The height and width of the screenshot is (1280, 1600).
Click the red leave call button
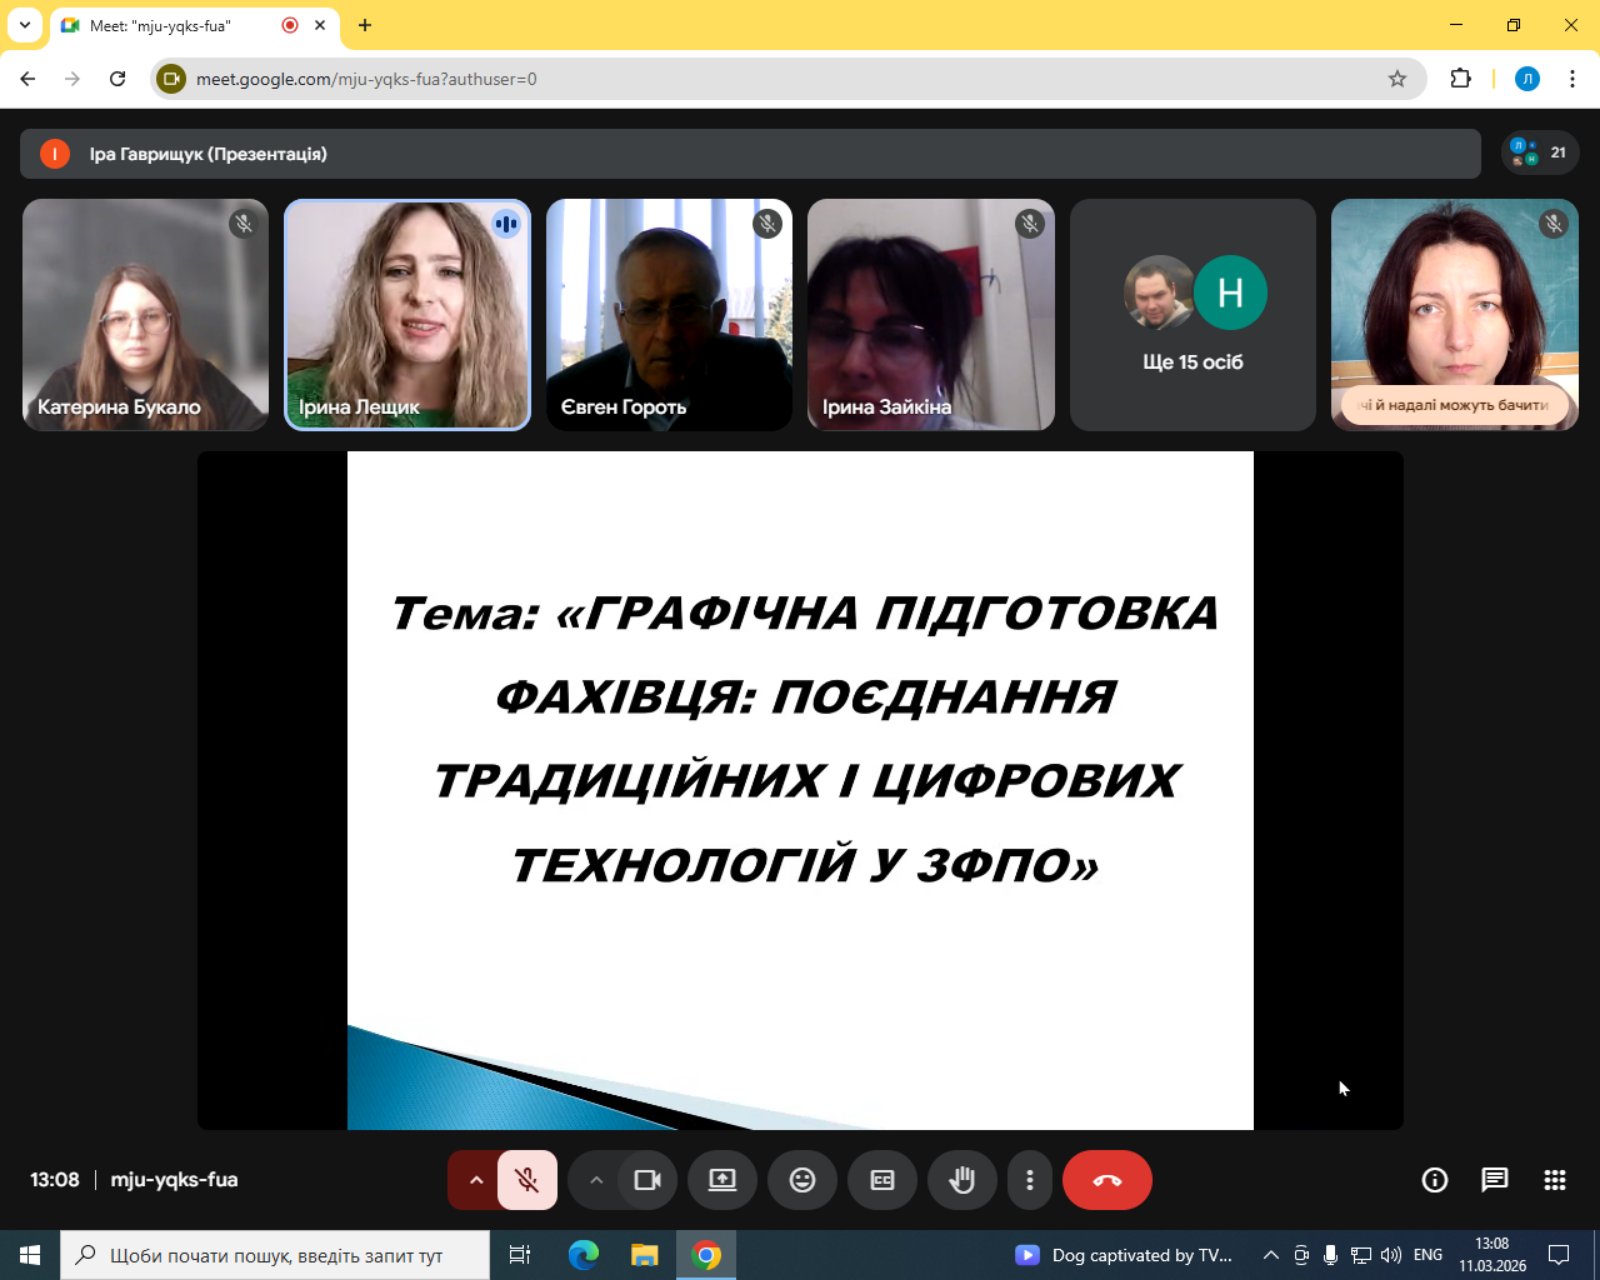1106,1180
